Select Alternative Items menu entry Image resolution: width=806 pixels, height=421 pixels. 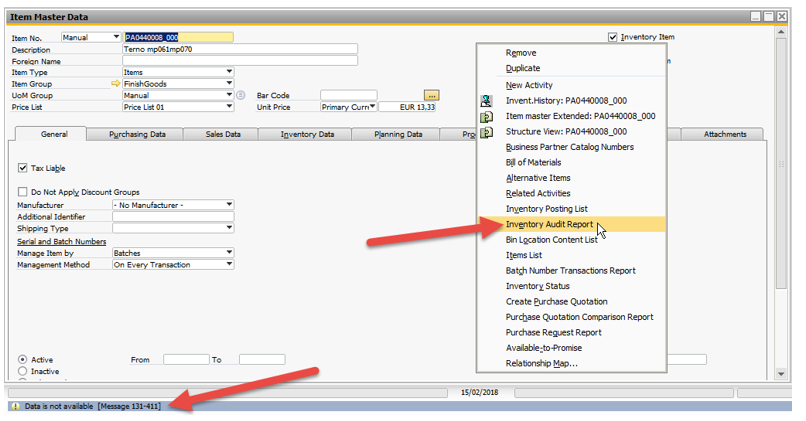[538, 178]
